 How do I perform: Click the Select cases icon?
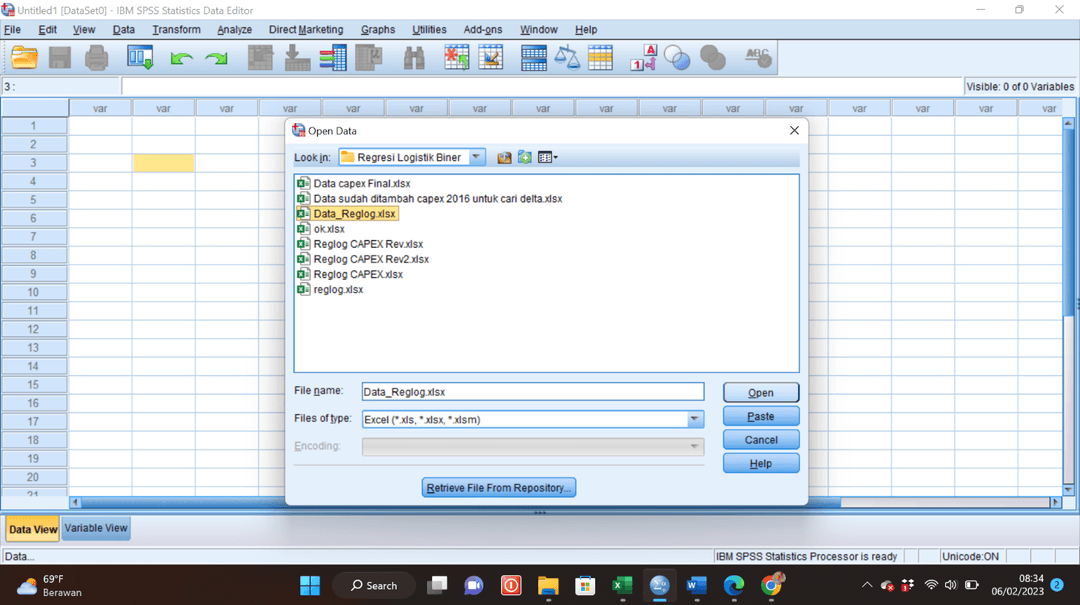coord(601,58)
